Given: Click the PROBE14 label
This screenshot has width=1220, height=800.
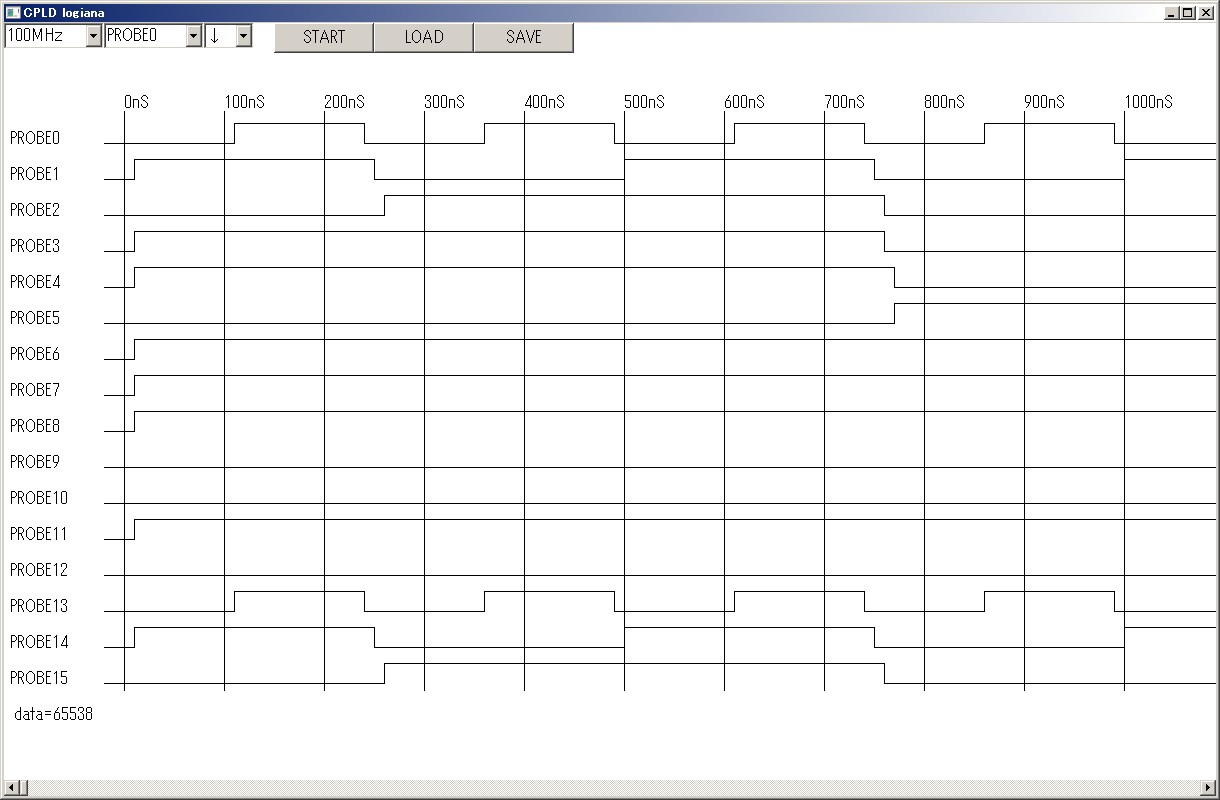Looking at the screenshot, I should [39, 642].
